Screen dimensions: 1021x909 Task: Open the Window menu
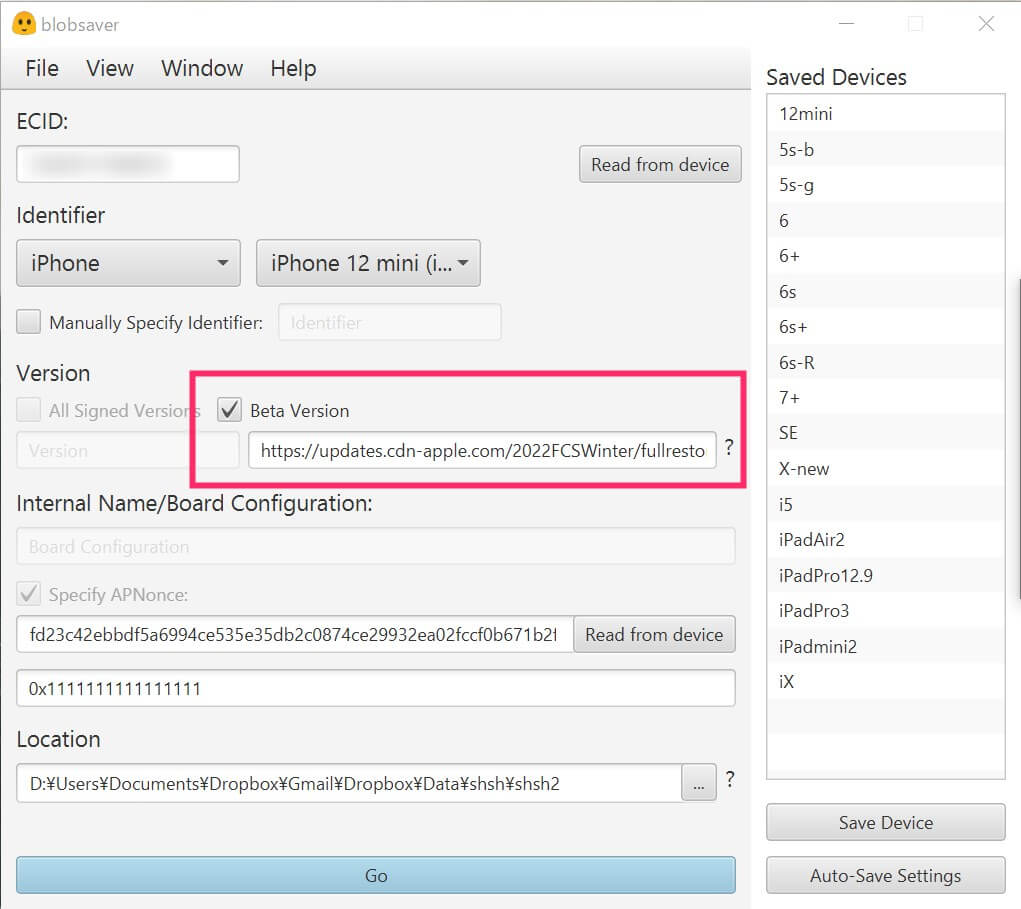tap(202, 68)
